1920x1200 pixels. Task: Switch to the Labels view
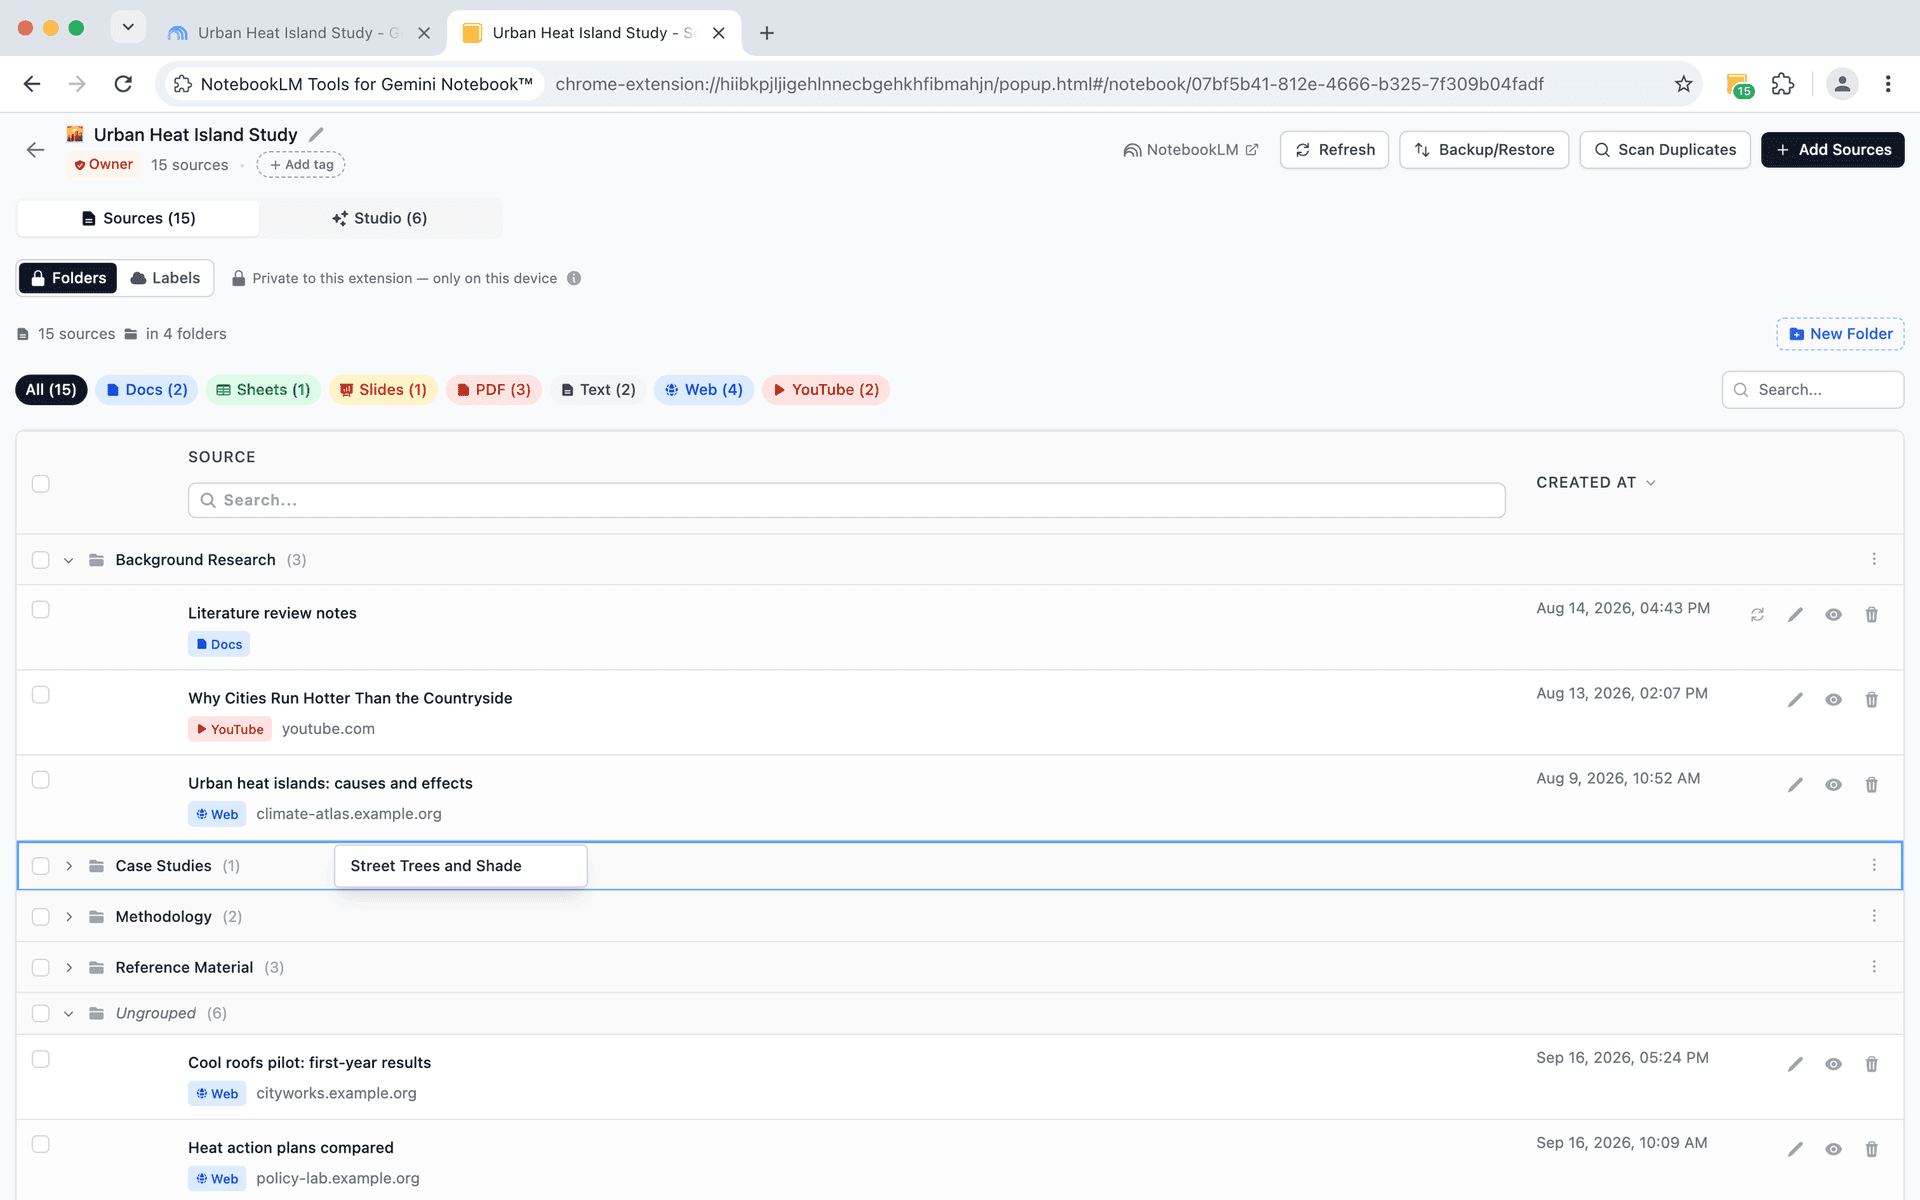165,278
